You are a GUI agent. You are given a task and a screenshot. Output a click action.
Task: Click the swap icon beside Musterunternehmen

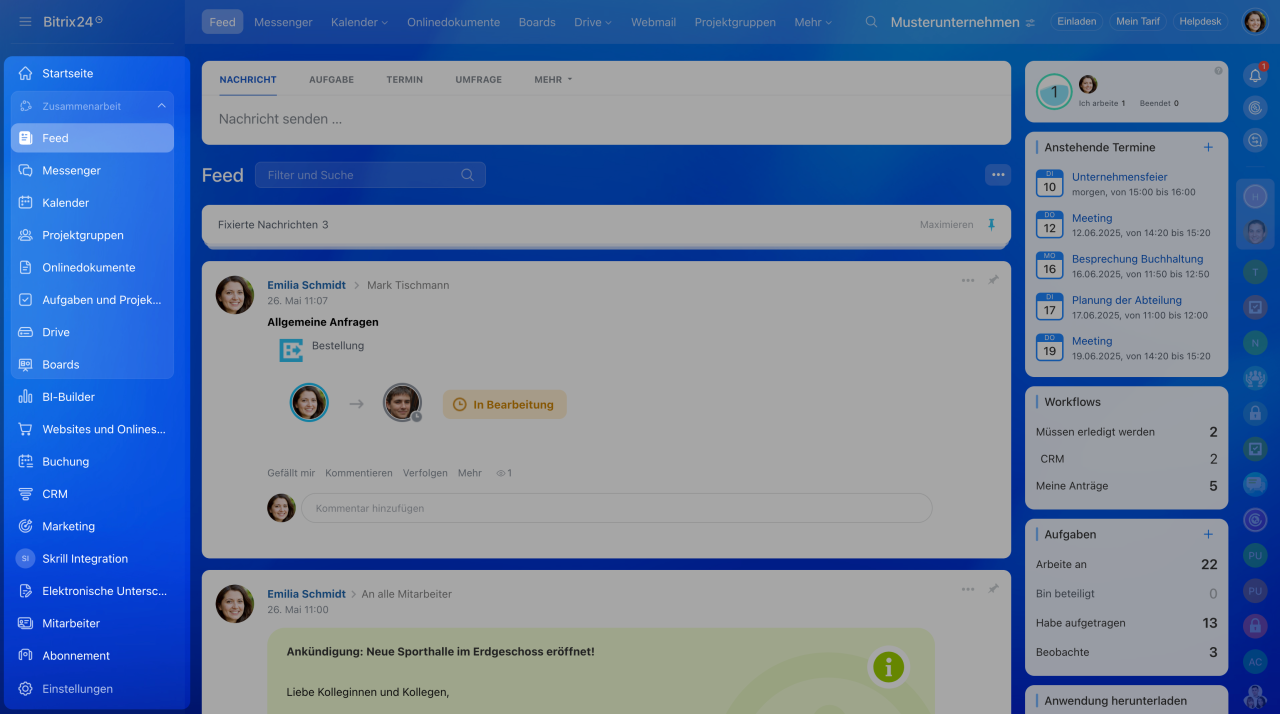click(x=1030, y=22)
